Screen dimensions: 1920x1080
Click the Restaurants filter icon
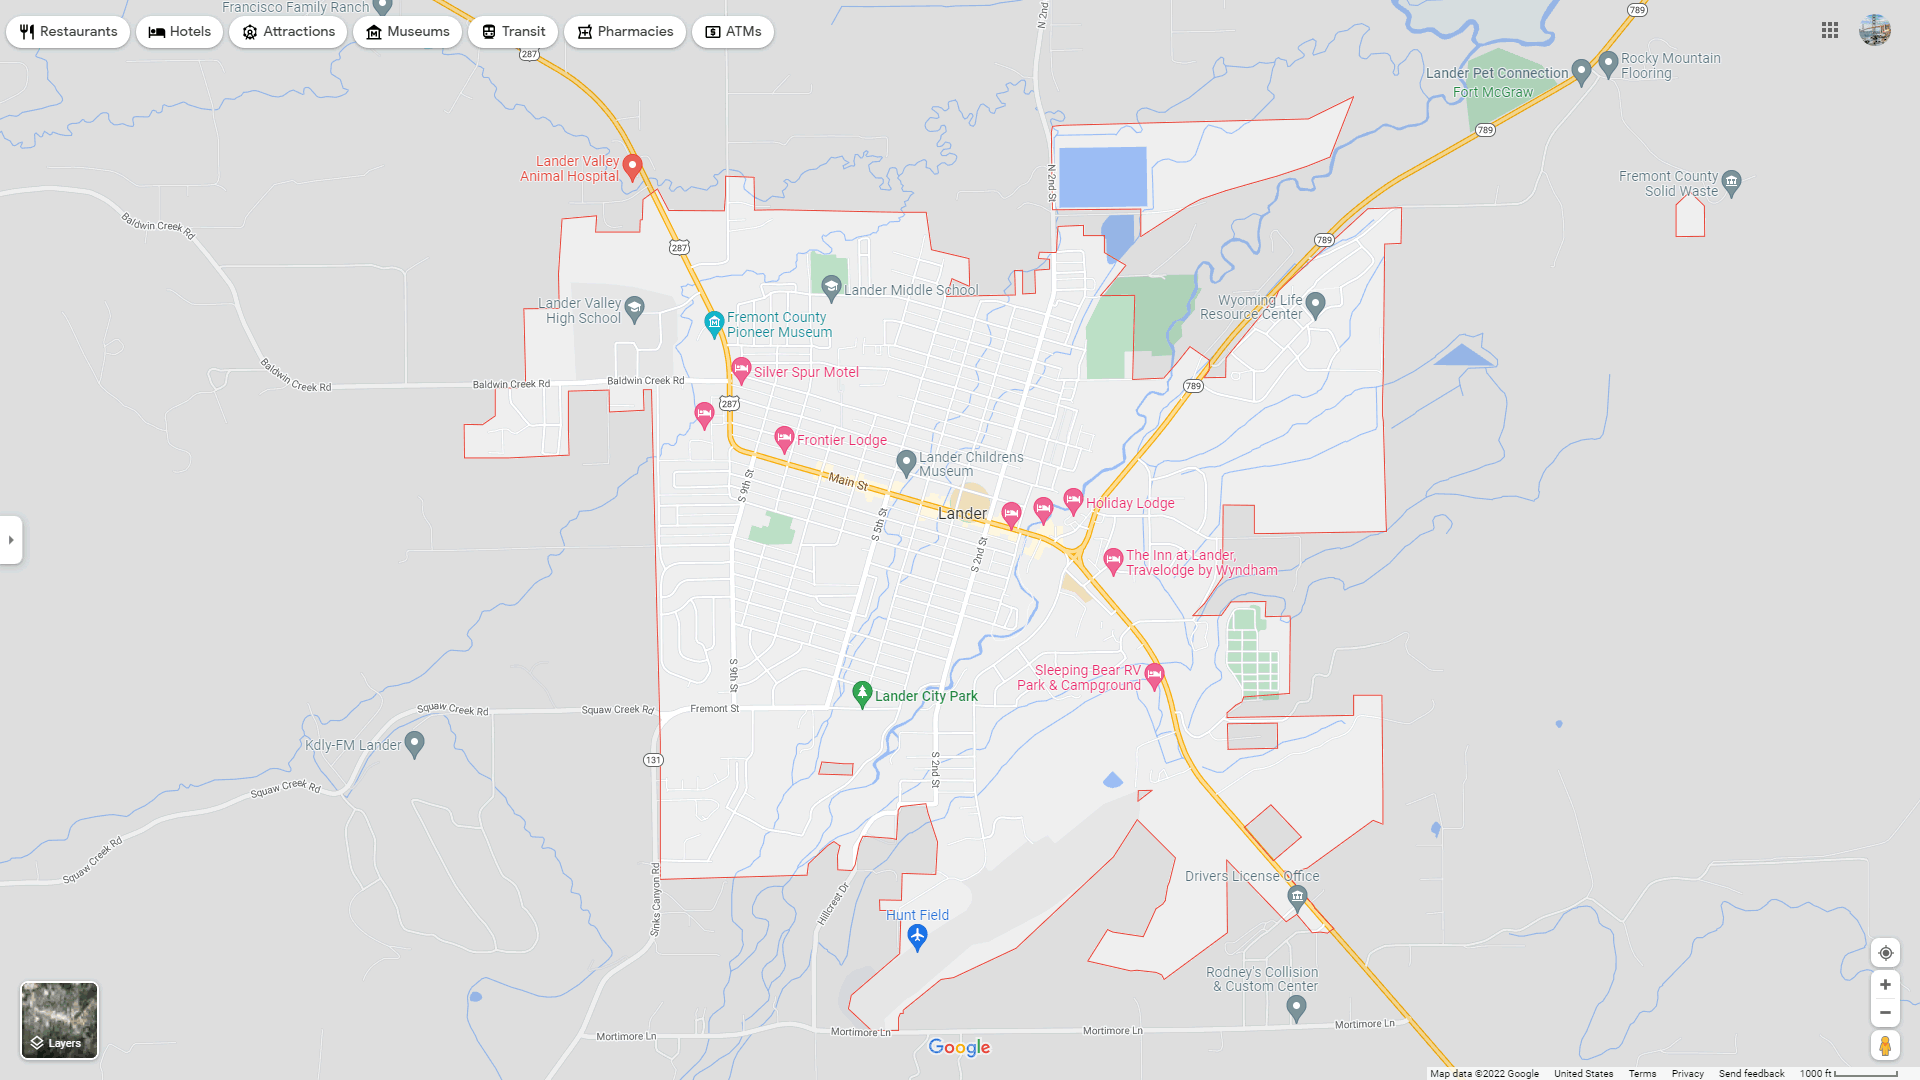pyautogui.click(x=26, y=30)
